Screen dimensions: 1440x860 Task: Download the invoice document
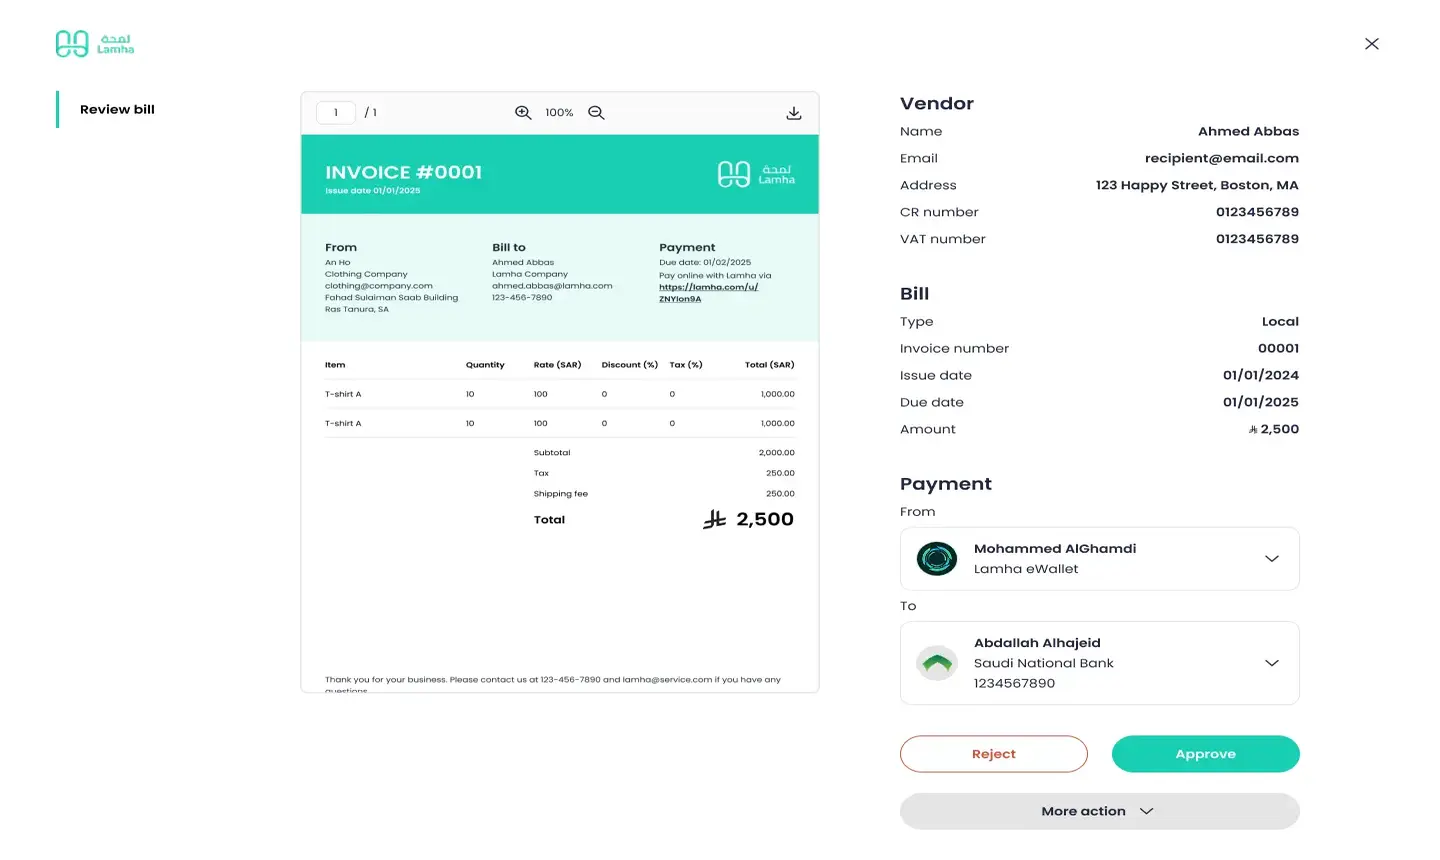(794, 113)
